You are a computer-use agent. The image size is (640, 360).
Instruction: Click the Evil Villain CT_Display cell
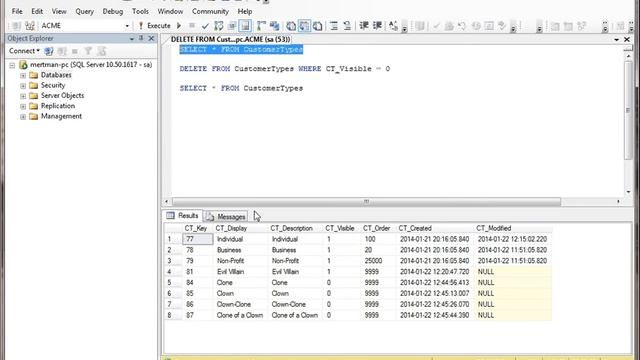click(x=240, y=271)
